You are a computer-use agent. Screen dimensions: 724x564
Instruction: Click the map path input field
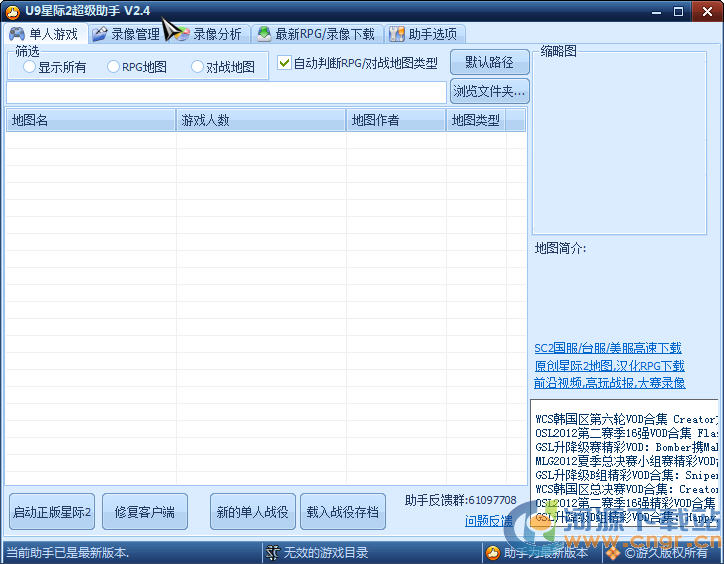coord(226,92)
